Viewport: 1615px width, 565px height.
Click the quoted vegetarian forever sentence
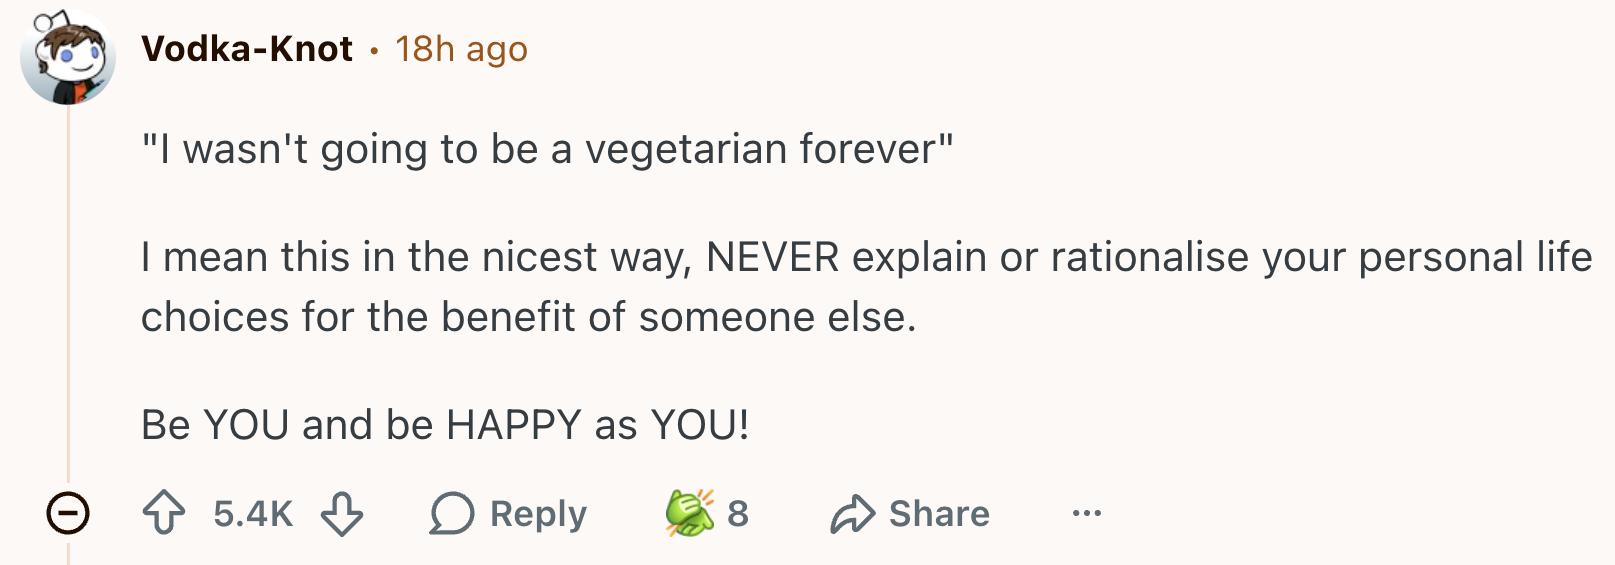547,149
